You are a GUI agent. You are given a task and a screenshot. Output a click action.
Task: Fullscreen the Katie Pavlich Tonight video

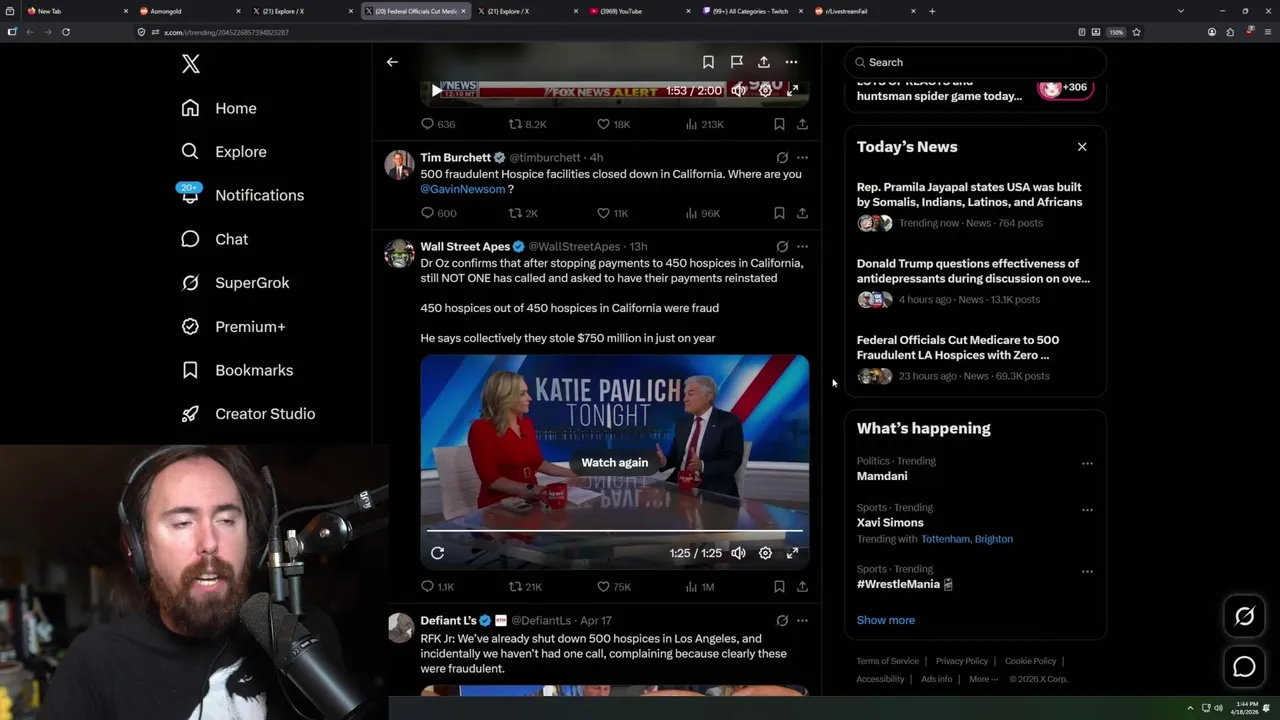[792, 553]
